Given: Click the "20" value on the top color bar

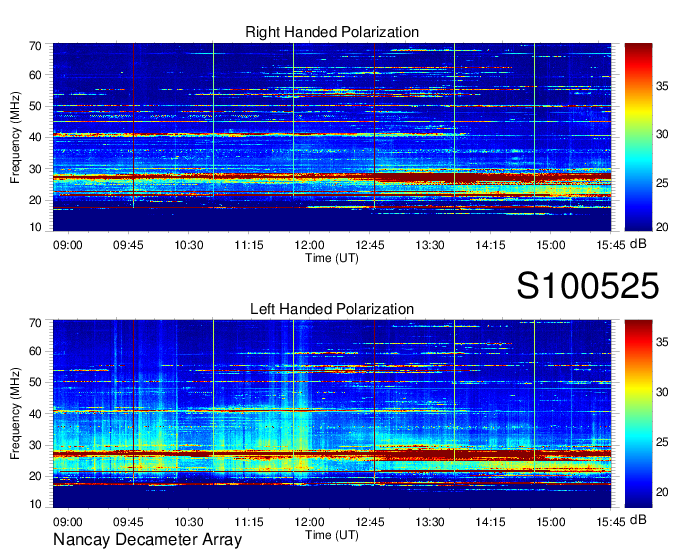Looking at the screenshot, I should point(662,227).
